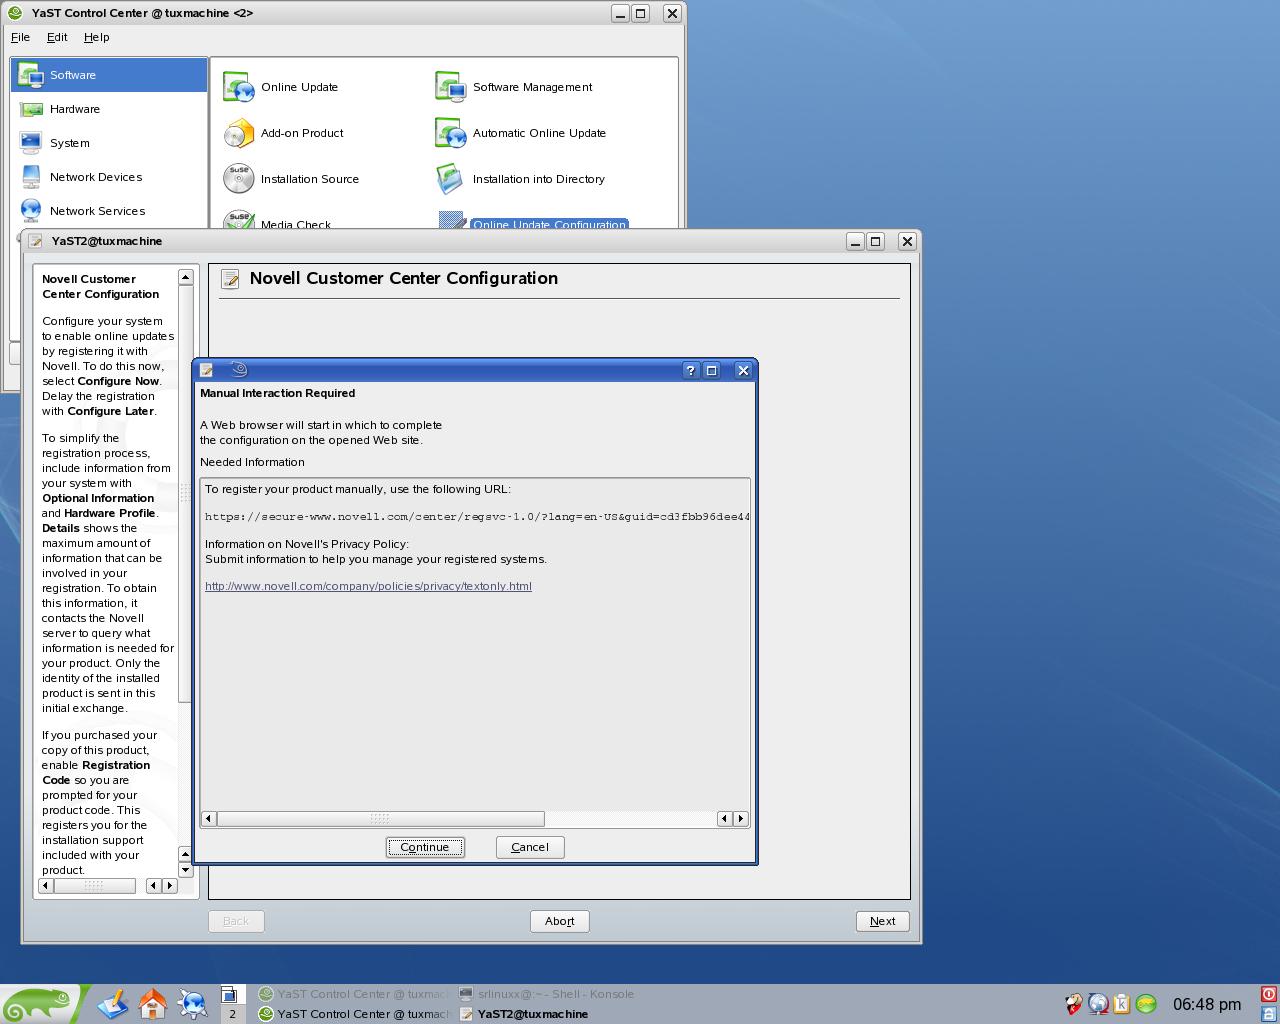Screen dimensions: 1280x1024
Task: Open the SUSE chameleon start menu
Action: (40, 1003)
